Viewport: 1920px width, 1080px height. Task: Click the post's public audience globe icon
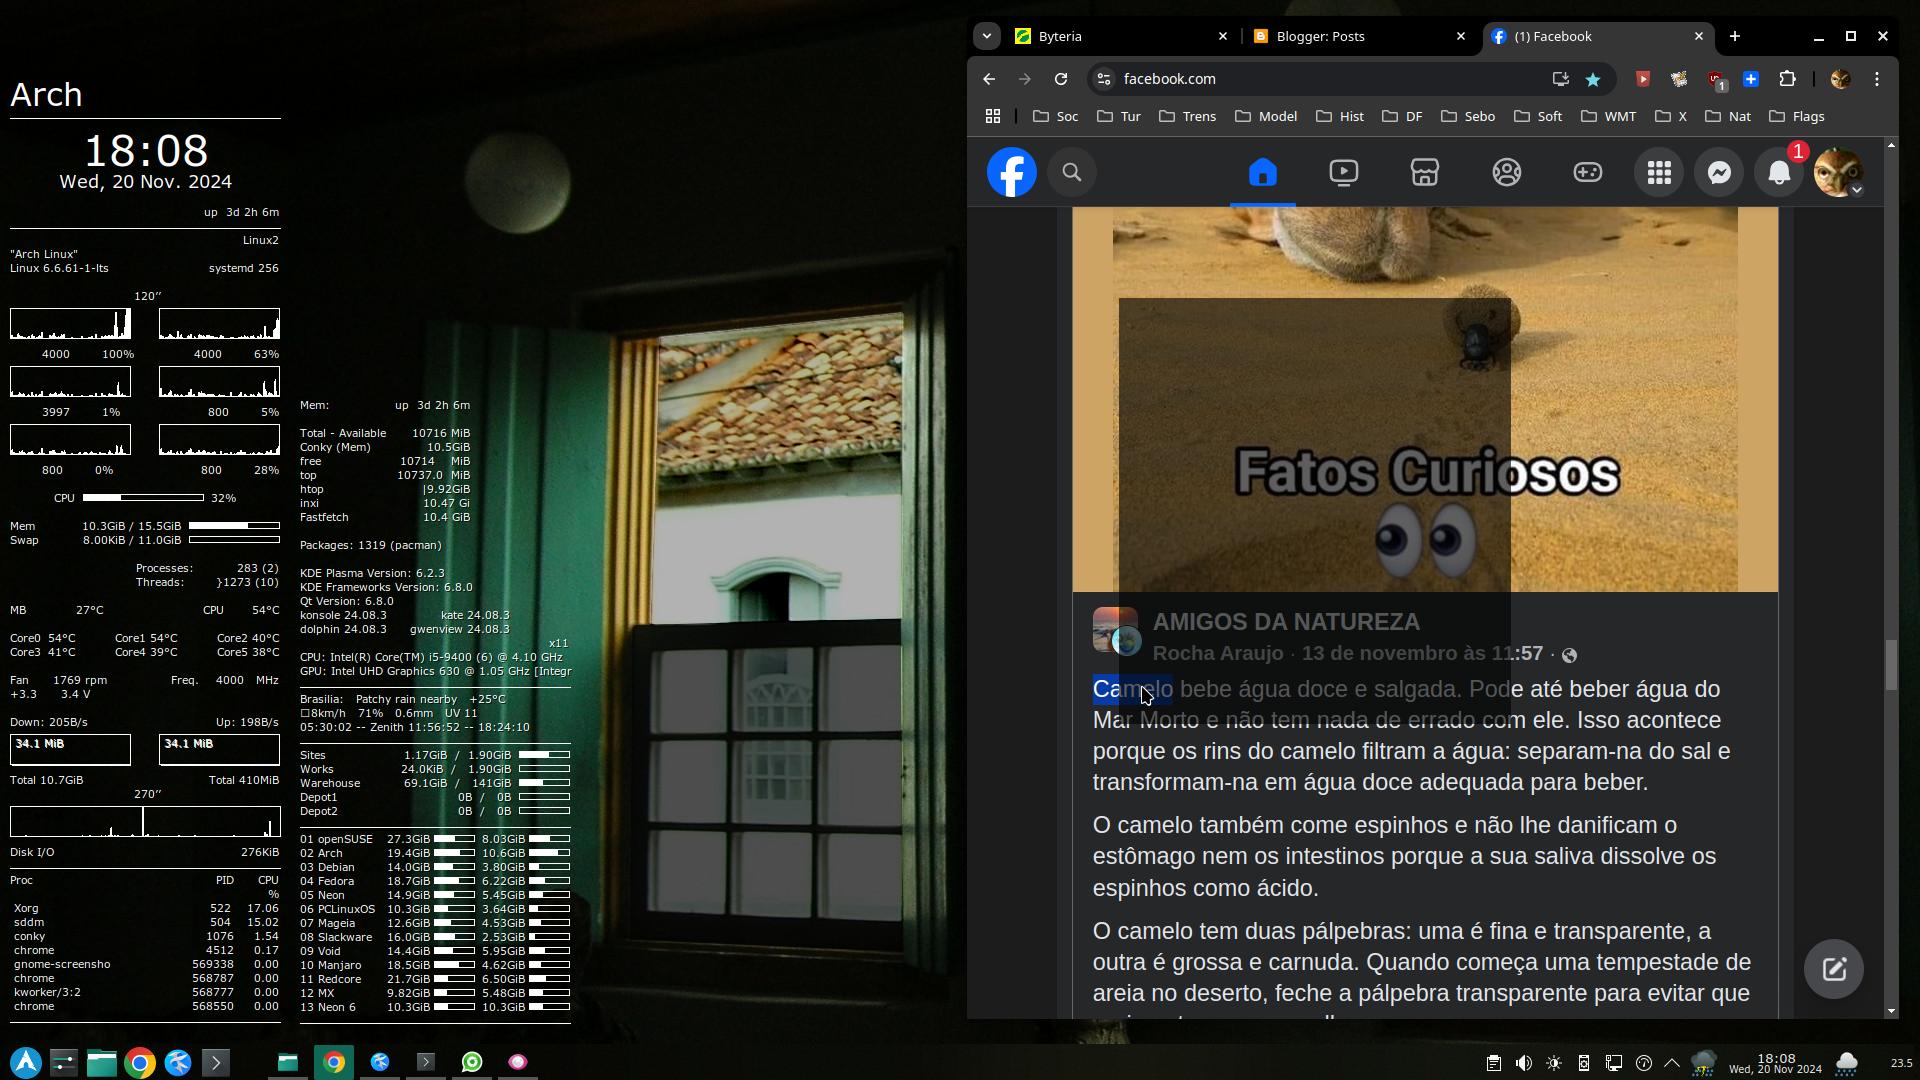[1569, 656]
